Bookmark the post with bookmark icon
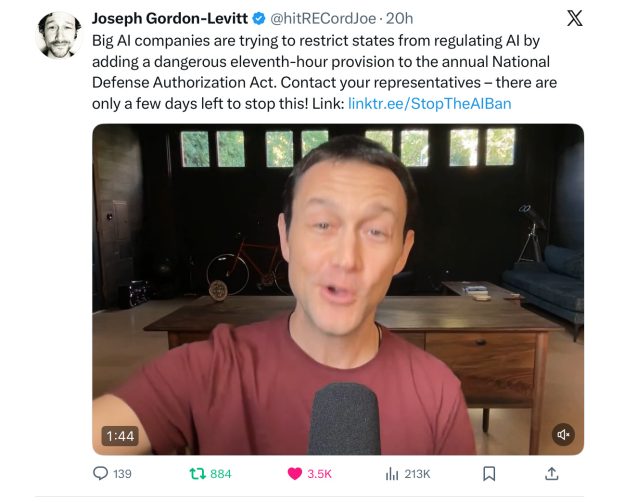The width and height of the screenshot is (624, 502). 489,474
